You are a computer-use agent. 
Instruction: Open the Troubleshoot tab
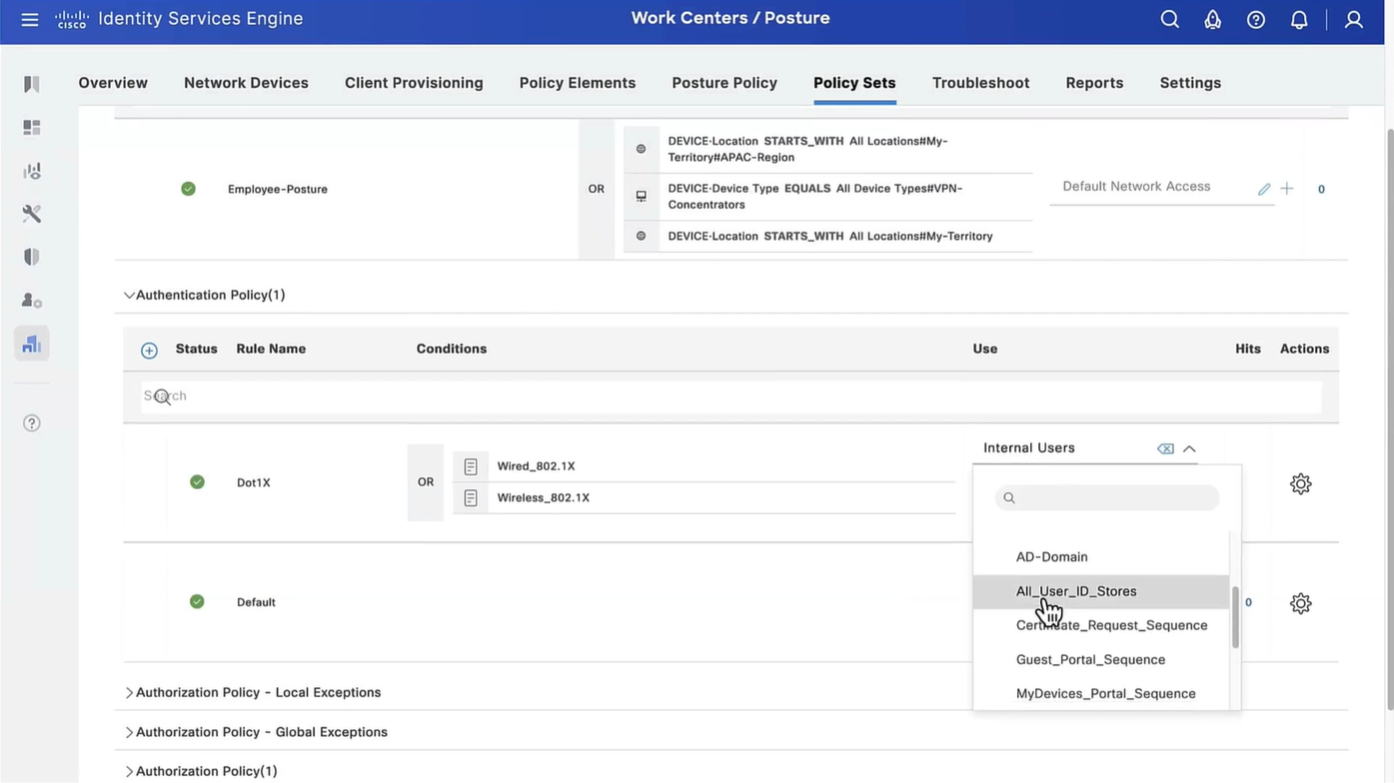pyautogui.click(x=980, y=83)
